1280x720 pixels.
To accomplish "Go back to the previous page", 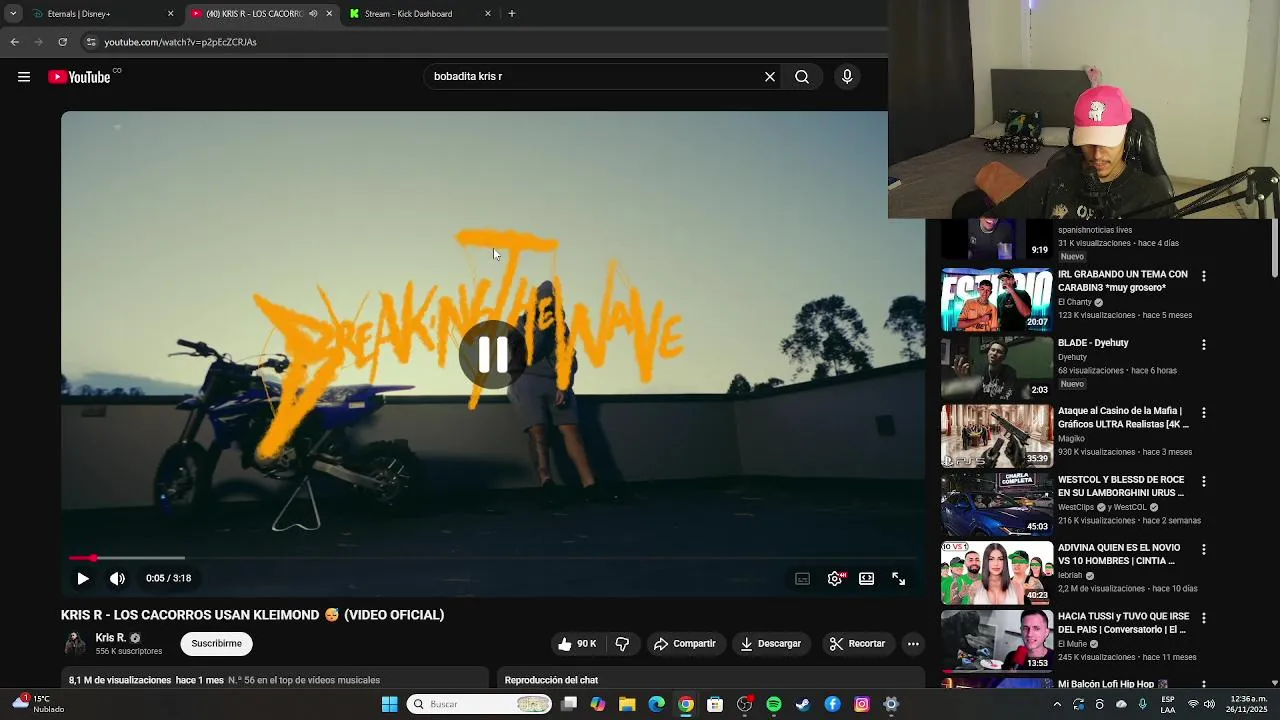I will click(x=14, y=42).
